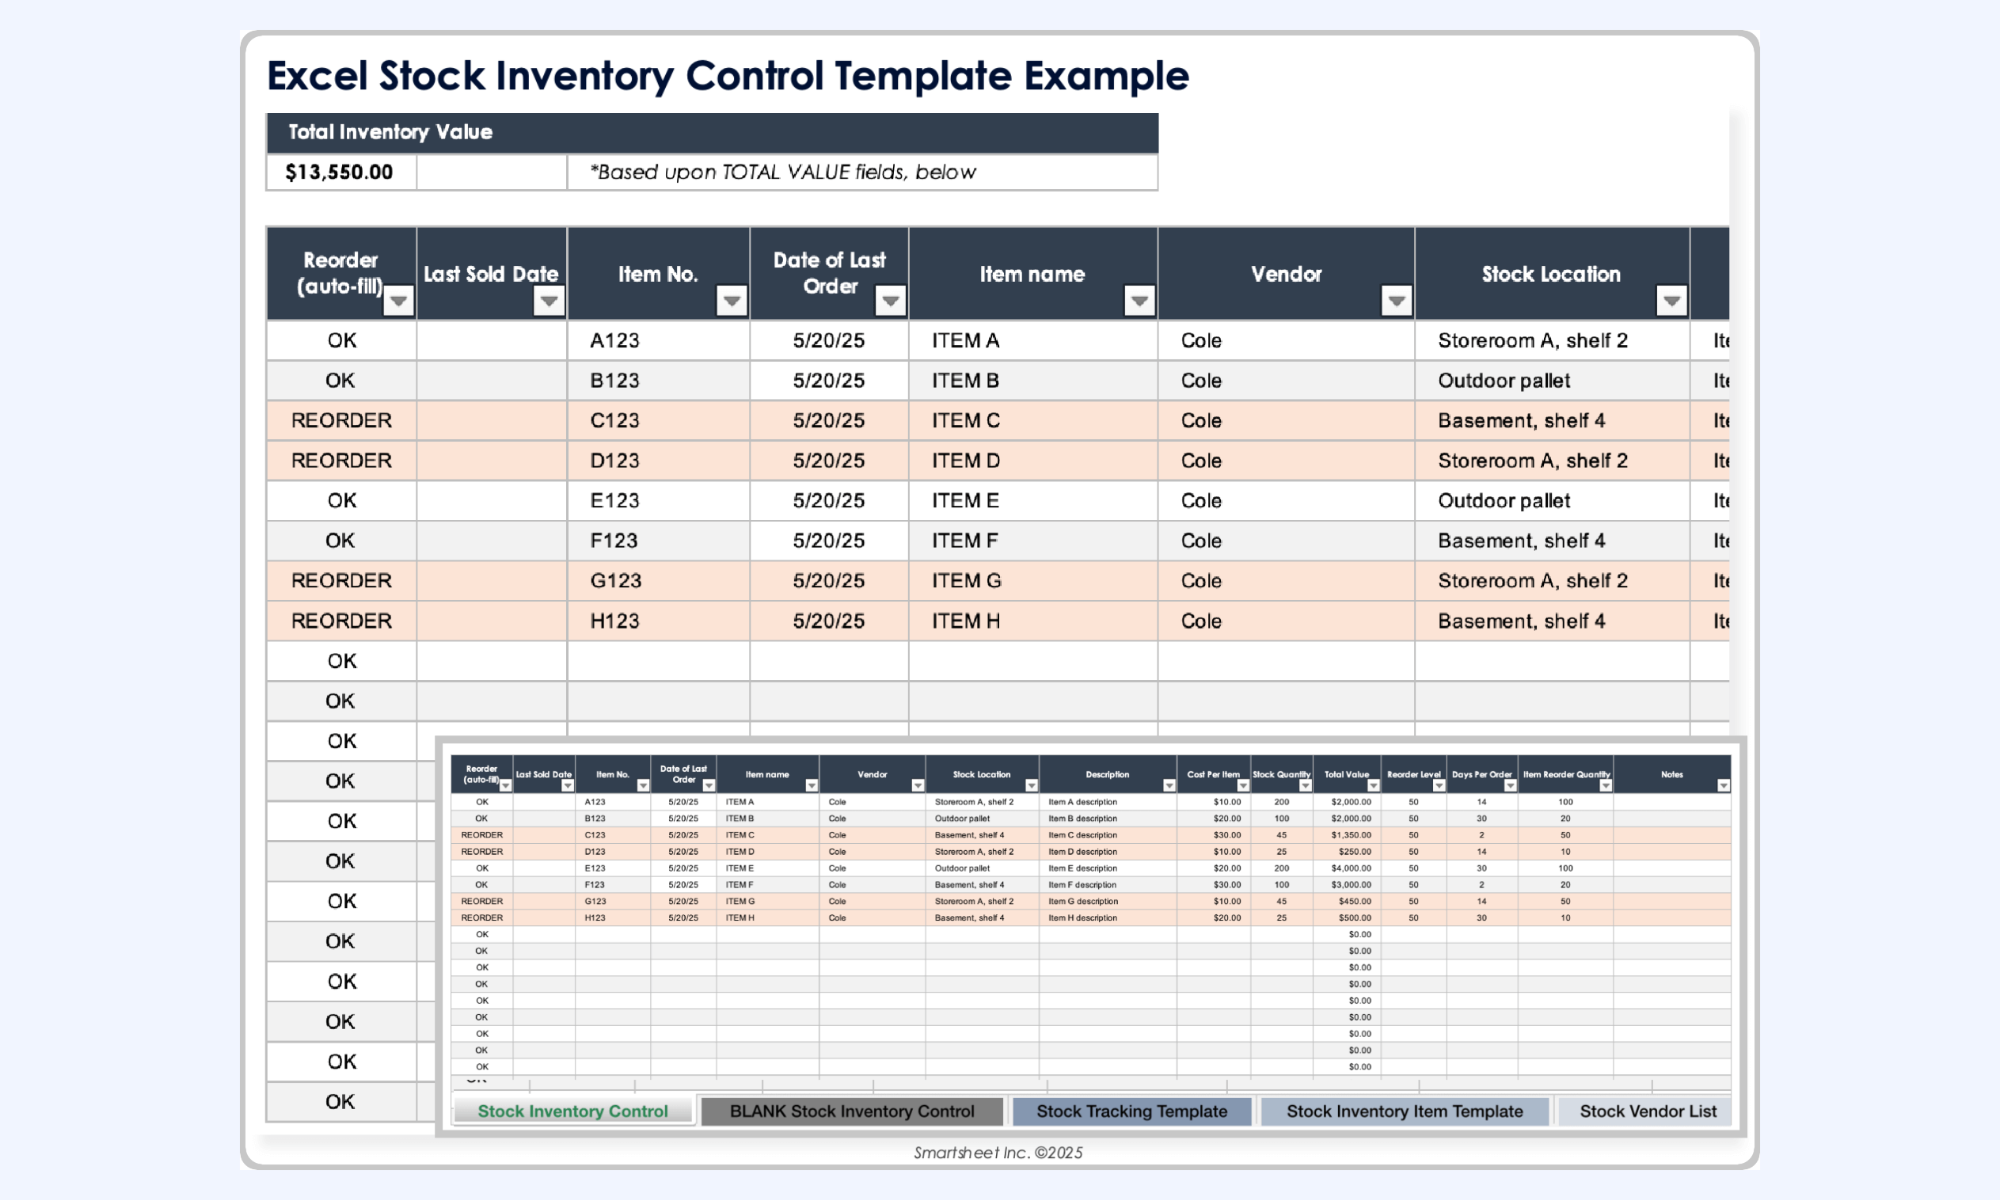Image resolution: width=2000 pixels, height=1200 pixels.
Task: Click the ITEM E name cell
Action: [x=1033, y=500]
